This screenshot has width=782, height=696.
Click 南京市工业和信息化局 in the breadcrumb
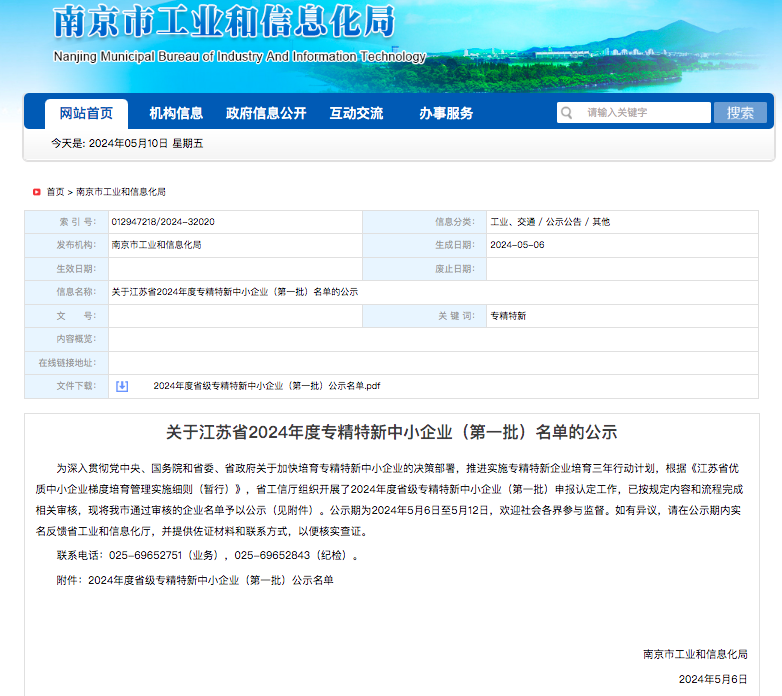[x=121, y=192]
